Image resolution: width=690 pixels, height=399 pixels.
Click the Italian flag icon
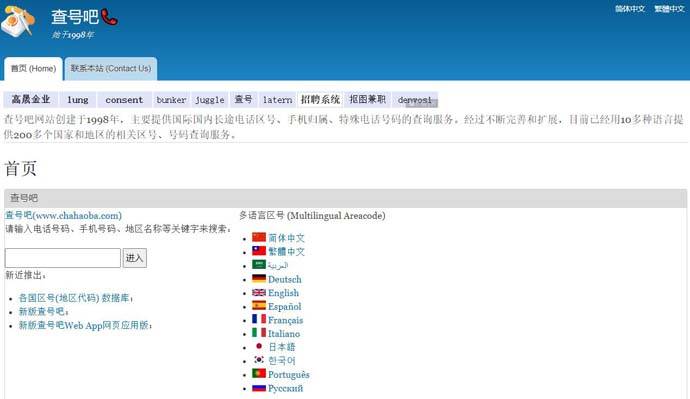259,333
